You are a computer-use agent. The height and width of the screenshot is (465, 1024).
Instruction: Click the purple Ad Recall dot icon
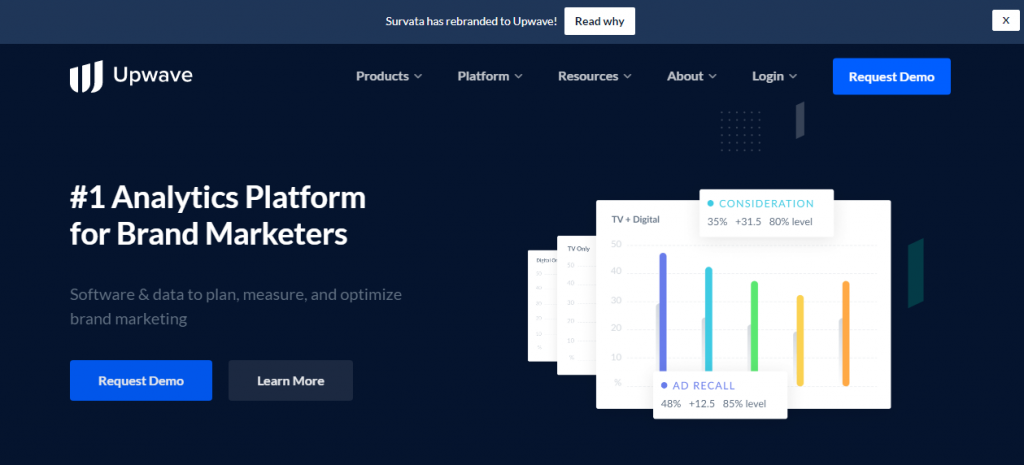[x=664, y=385]
